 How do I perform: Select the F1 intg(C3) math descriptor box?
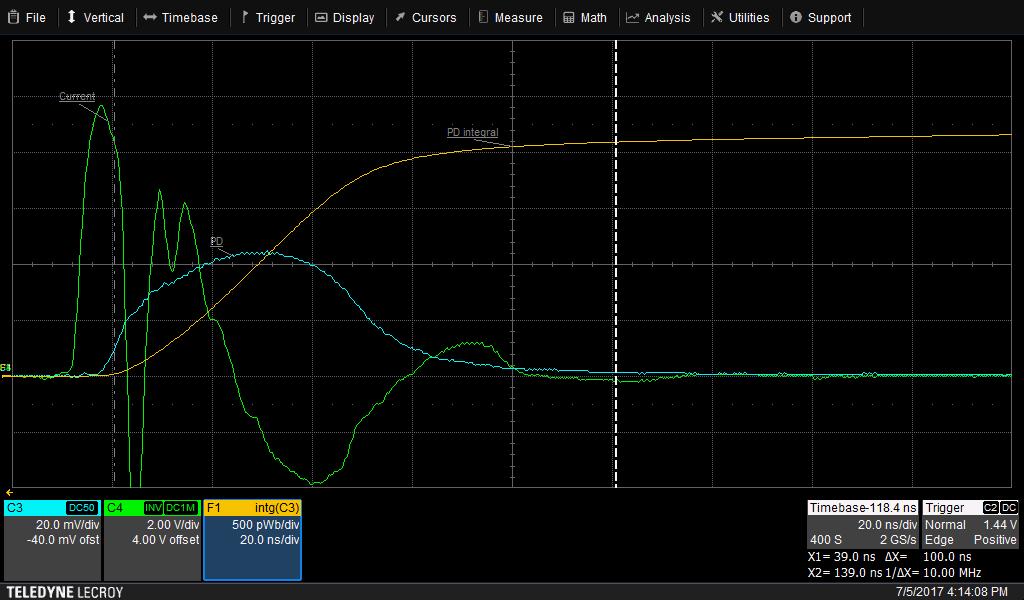252,540
